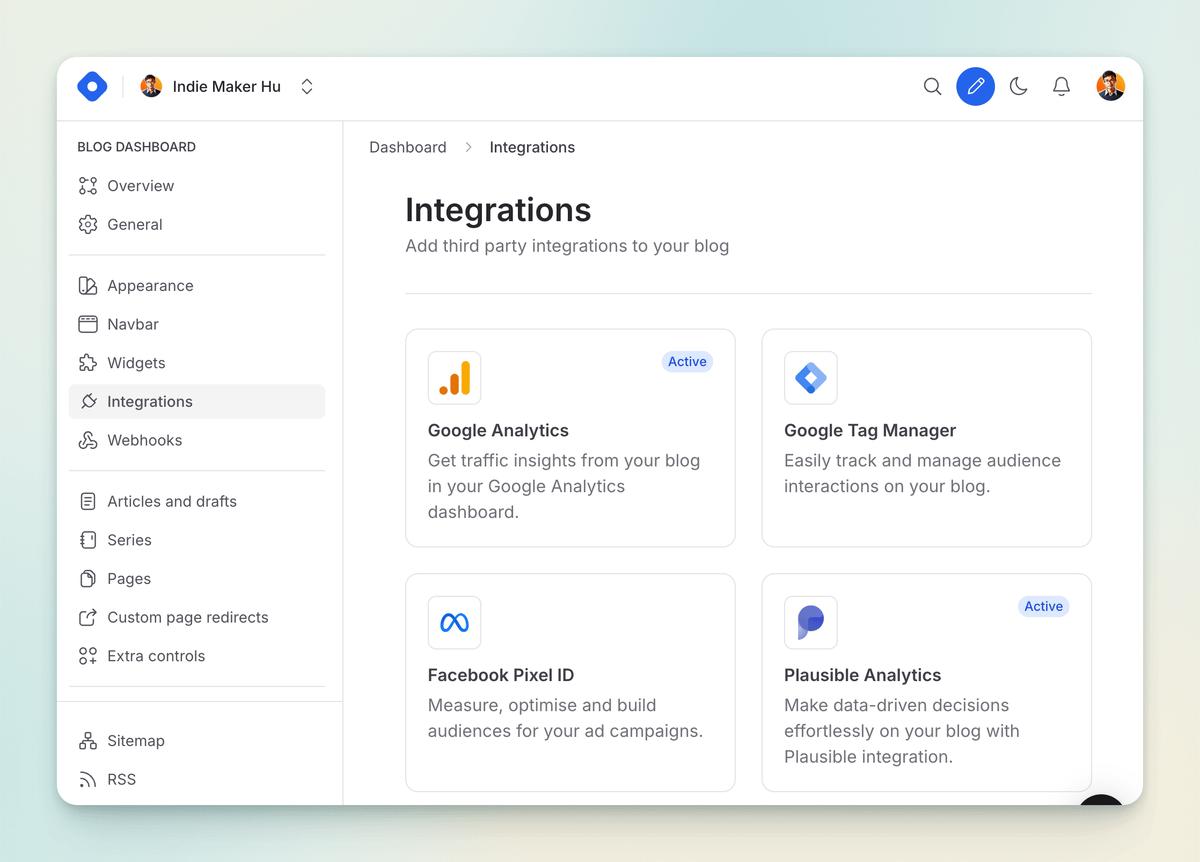The width and height of the screenshot is (1200, 862).
Task: Select the Google Tag Manager icon
Action: point(810,378)
